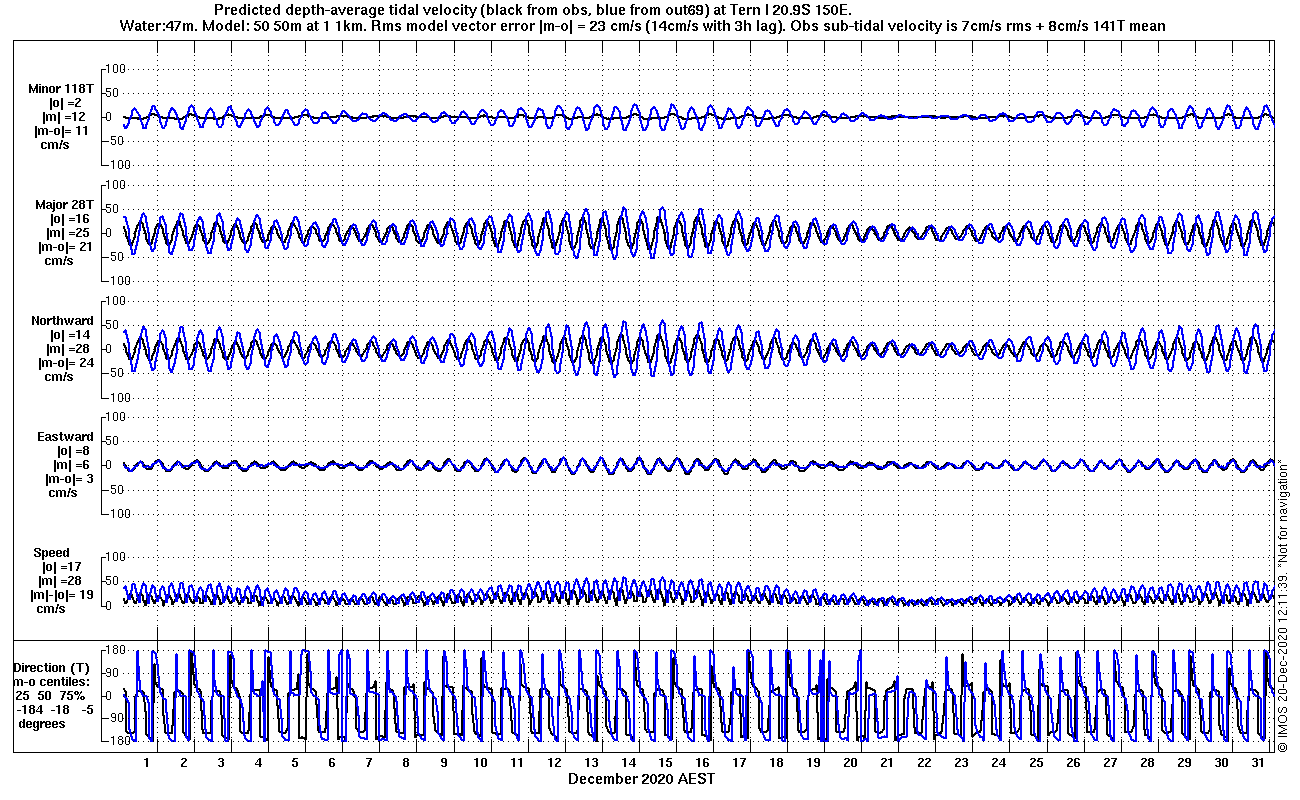Select the "|o| =14" value under Northward
This screenshot has height=800, width=1300.
[x=69, y=335]
